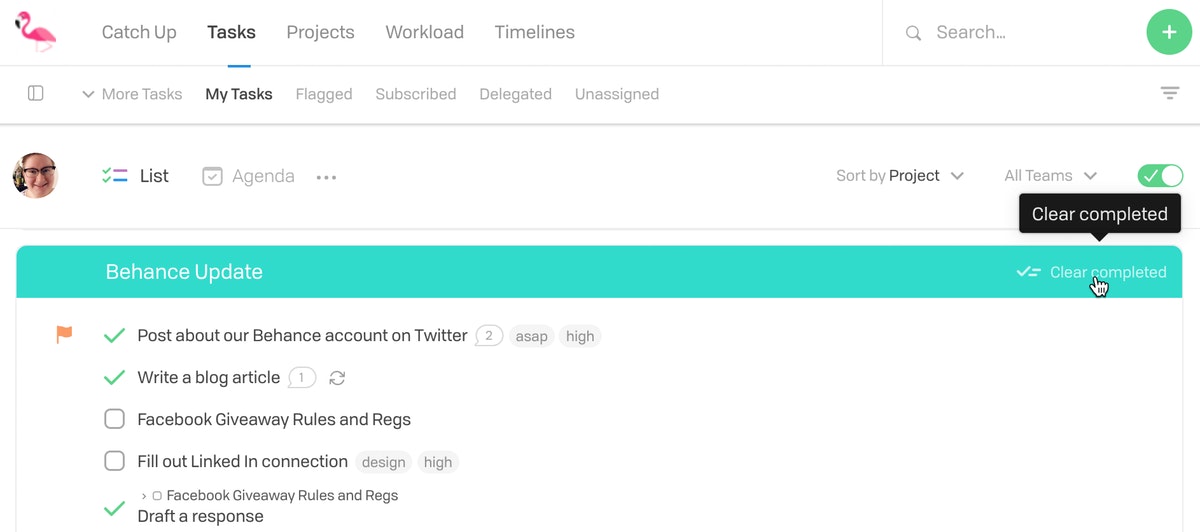Switch to Agenda view

[x=248, y=176]
